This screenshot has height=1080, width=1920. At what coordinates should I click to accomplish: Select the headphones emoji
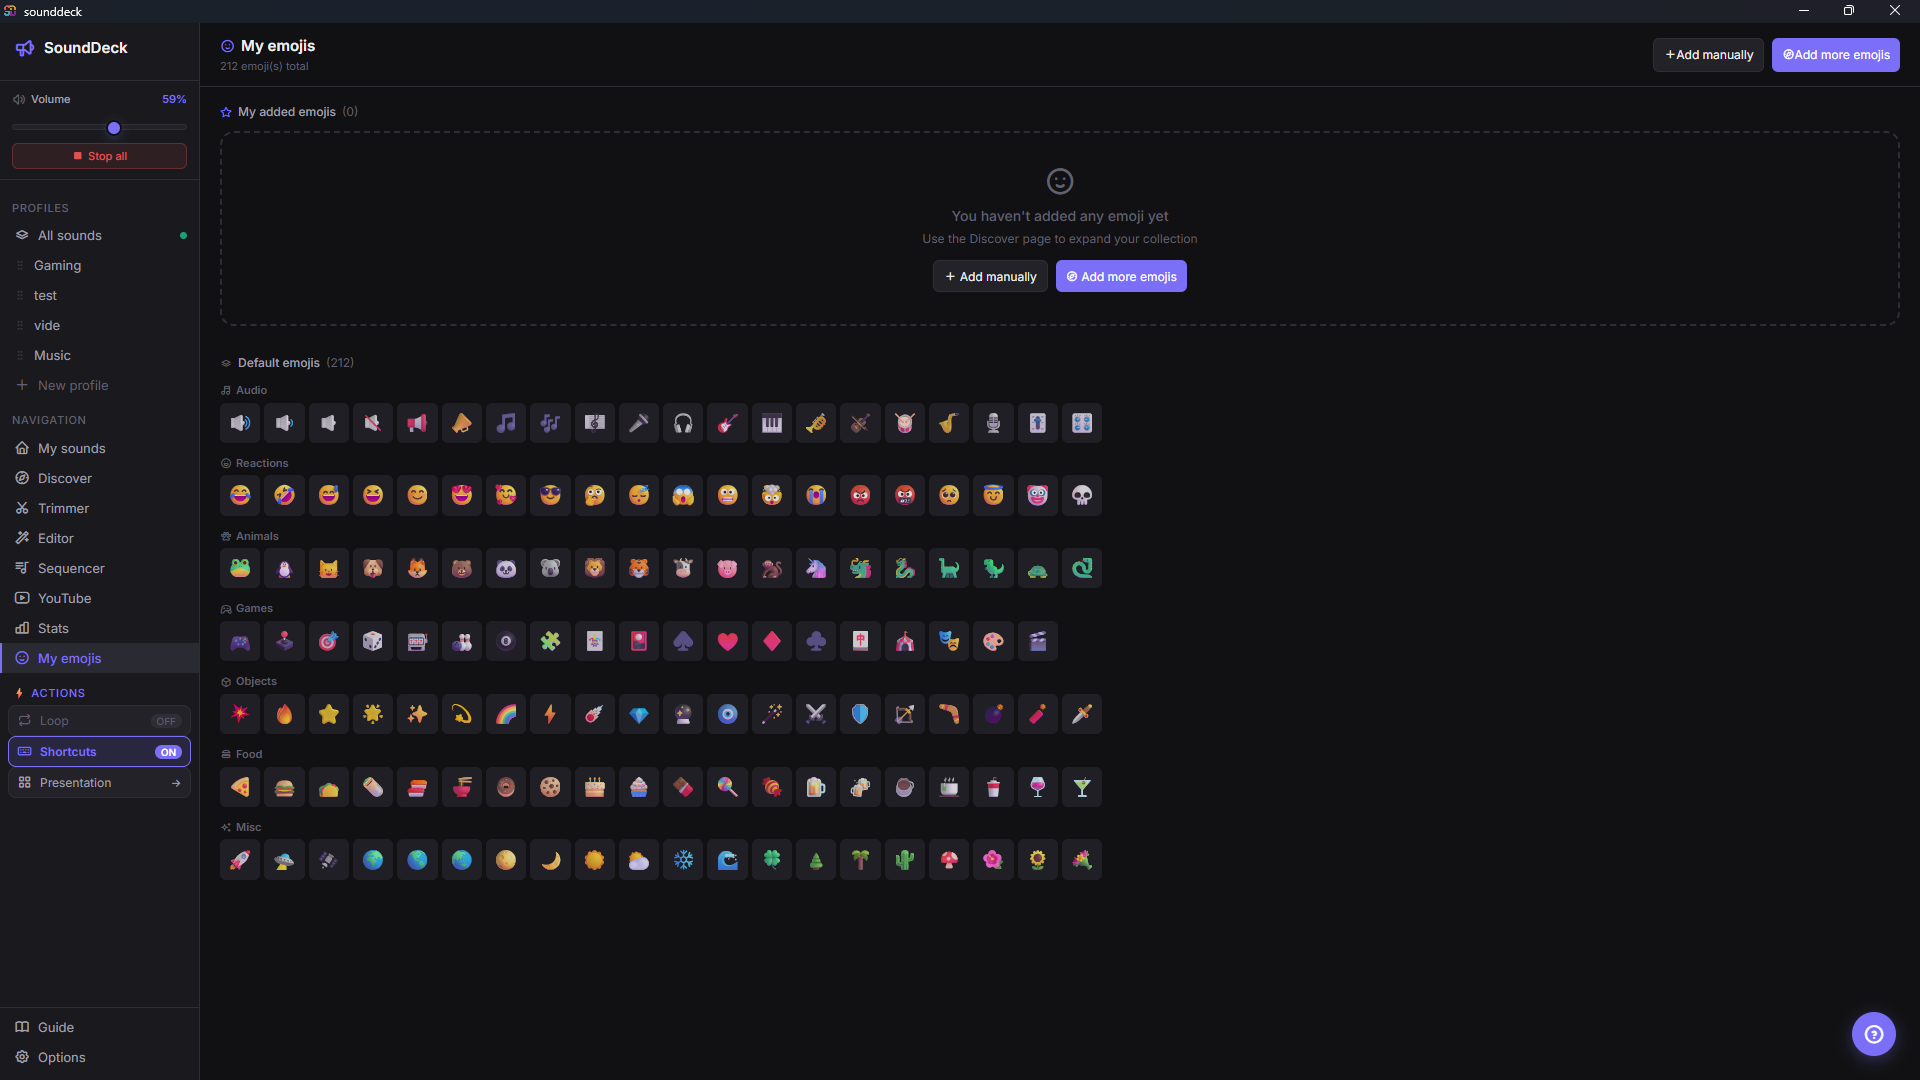pos(683,423)
